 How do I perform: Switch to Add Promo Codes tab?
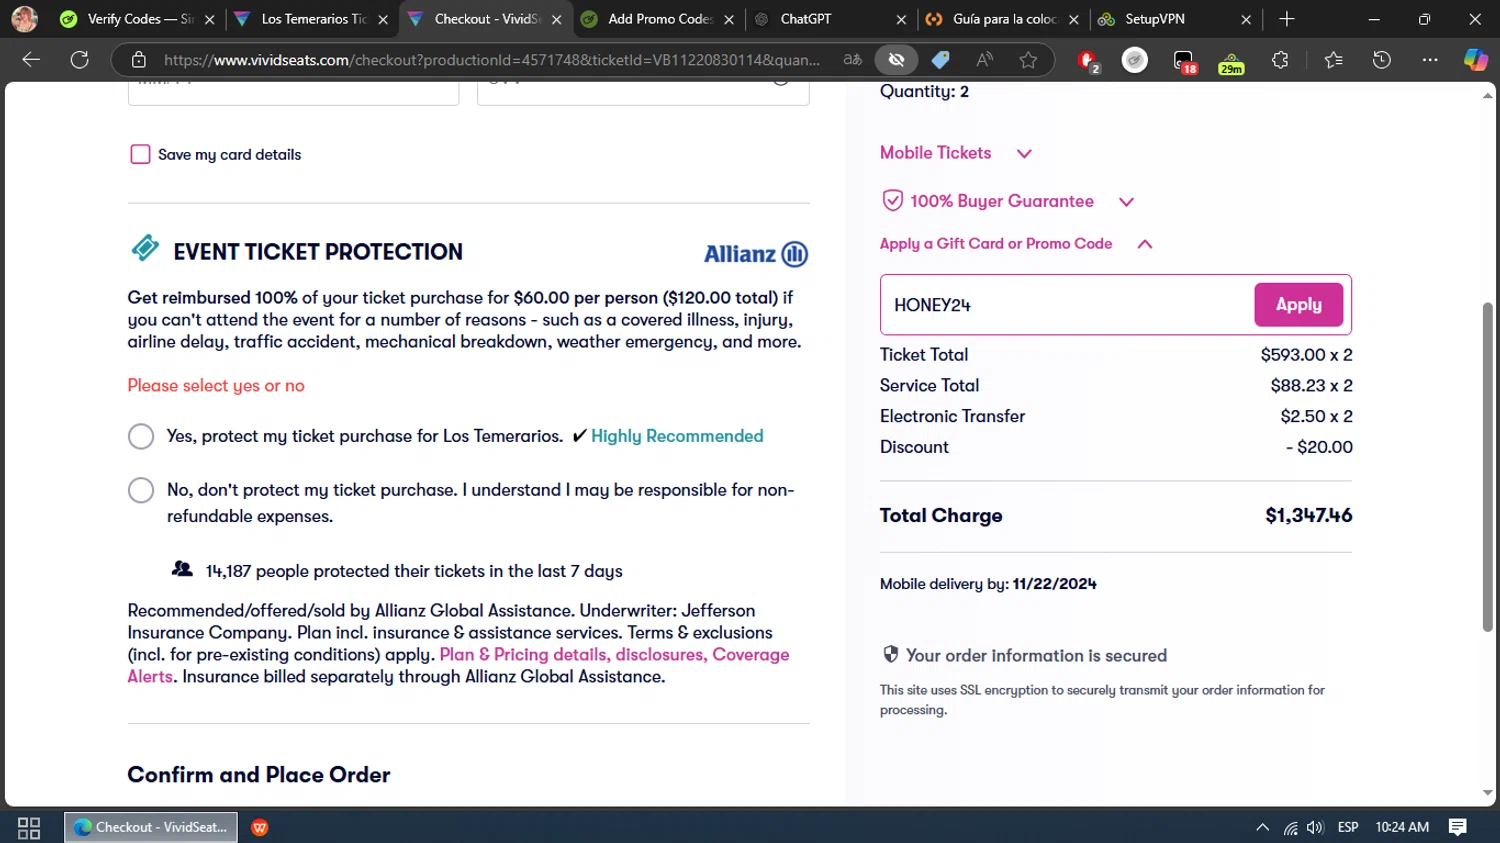659,19
